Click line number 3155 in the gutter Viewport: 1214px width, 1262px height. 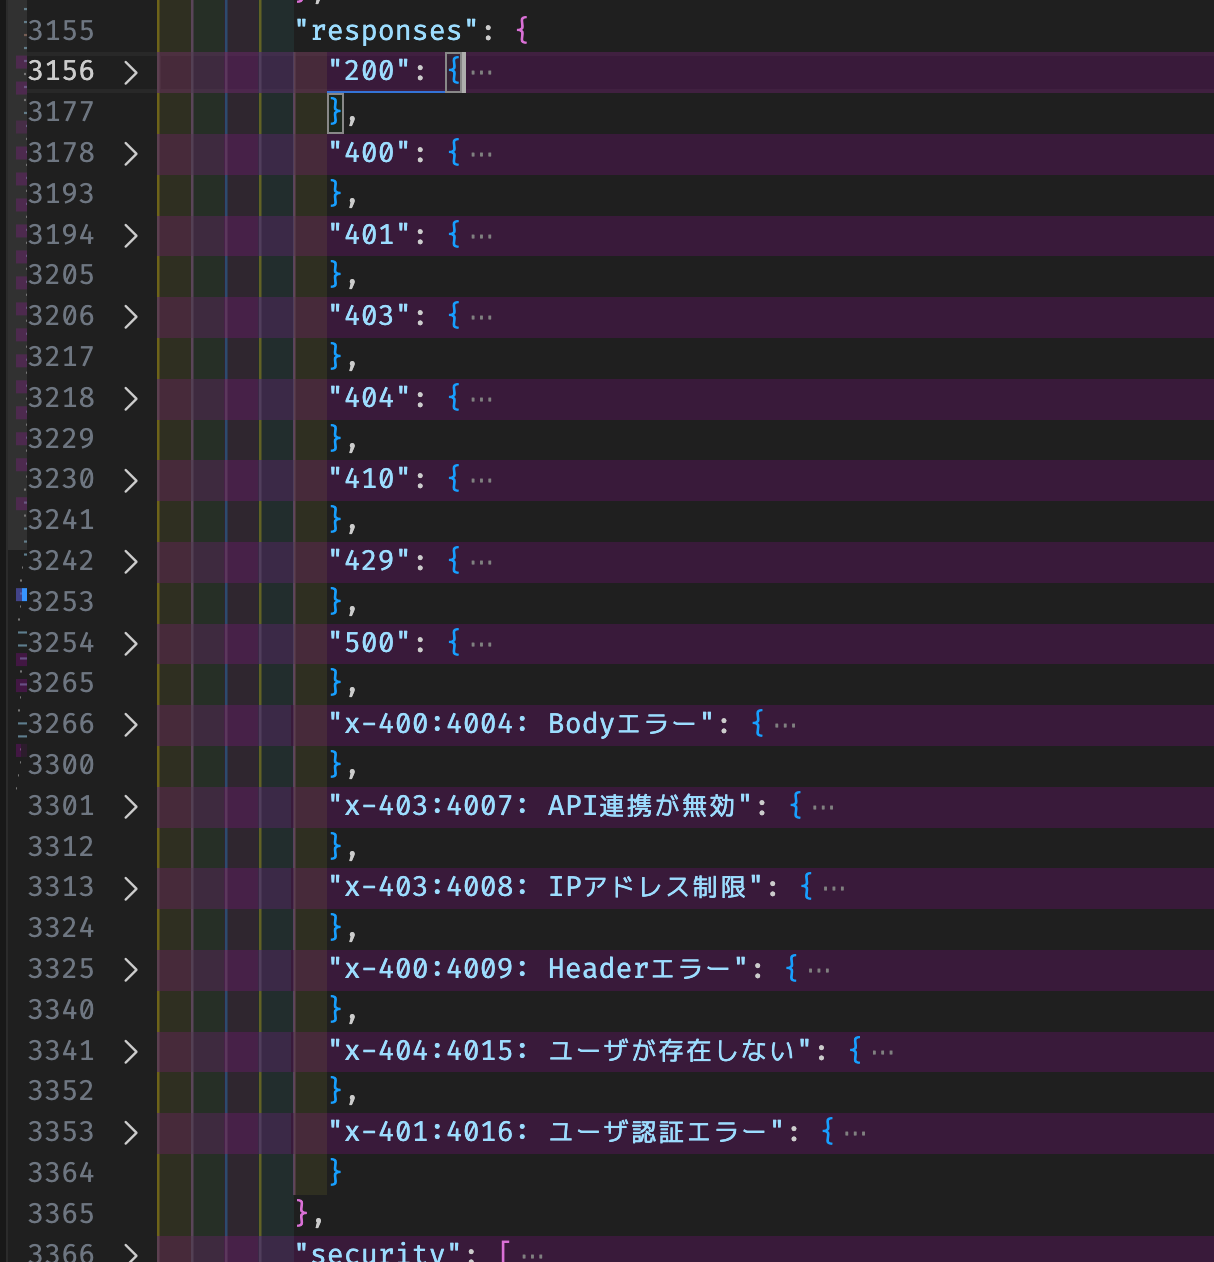[x=61, y=31]
